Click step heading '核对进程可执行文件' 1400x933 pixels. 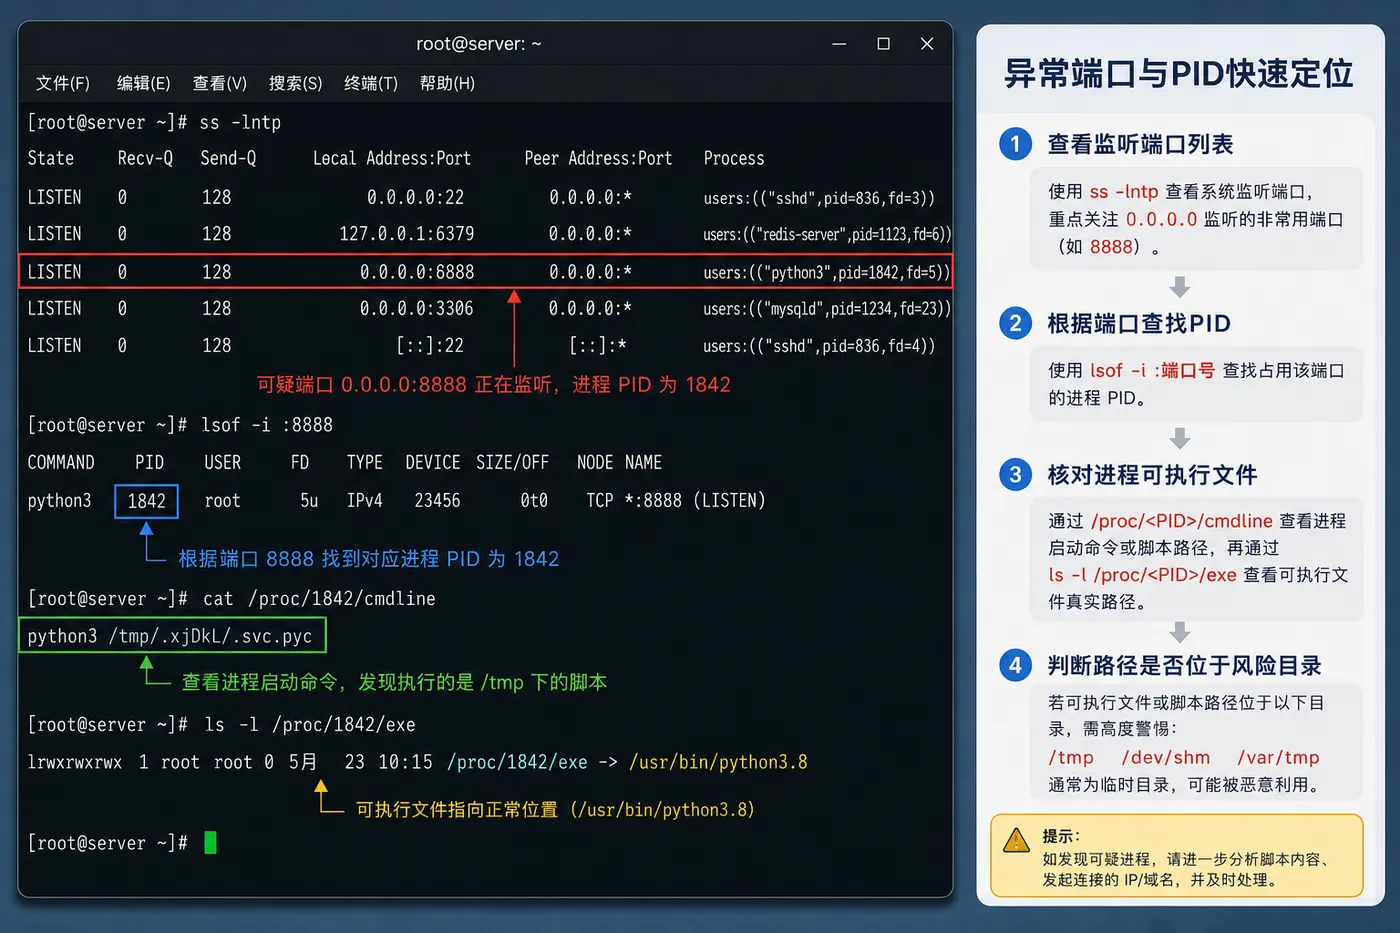[x=1152, y=474]
